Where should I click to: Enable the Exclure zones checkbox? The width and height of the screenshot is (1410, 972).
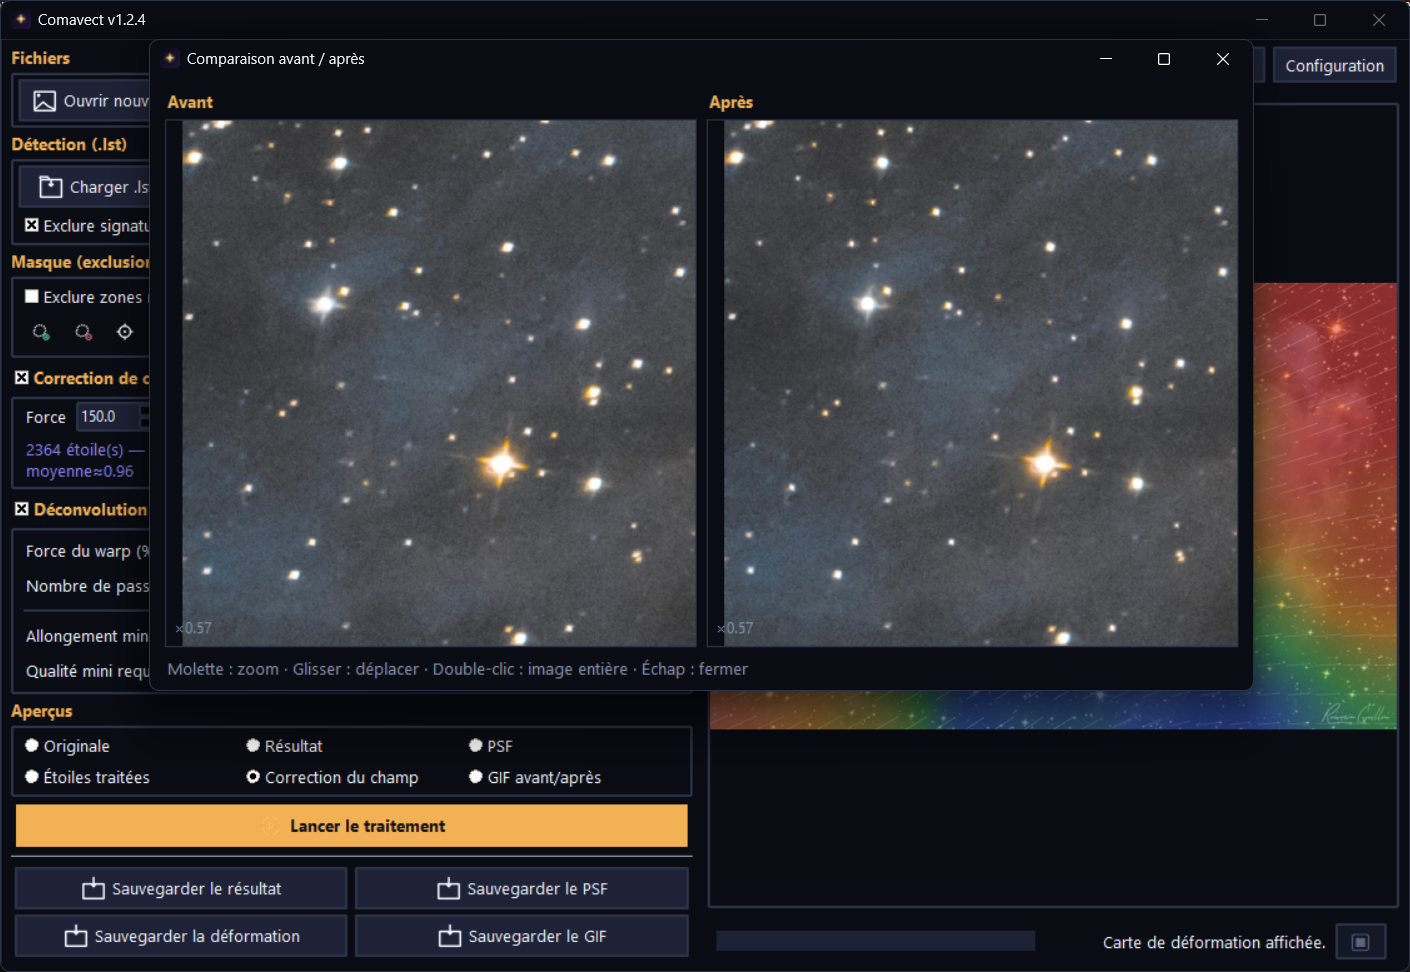tap(32, 296)
